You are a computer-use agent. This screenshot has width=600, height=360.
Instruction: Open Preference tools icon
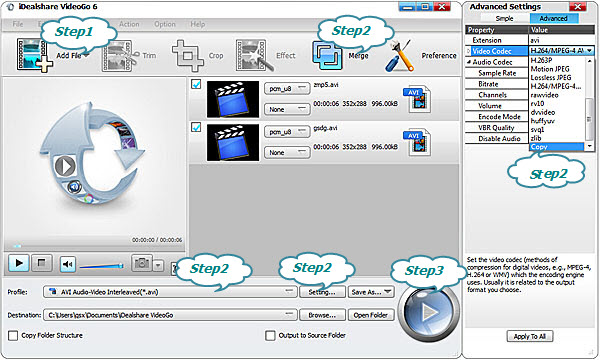coord(400,56)
